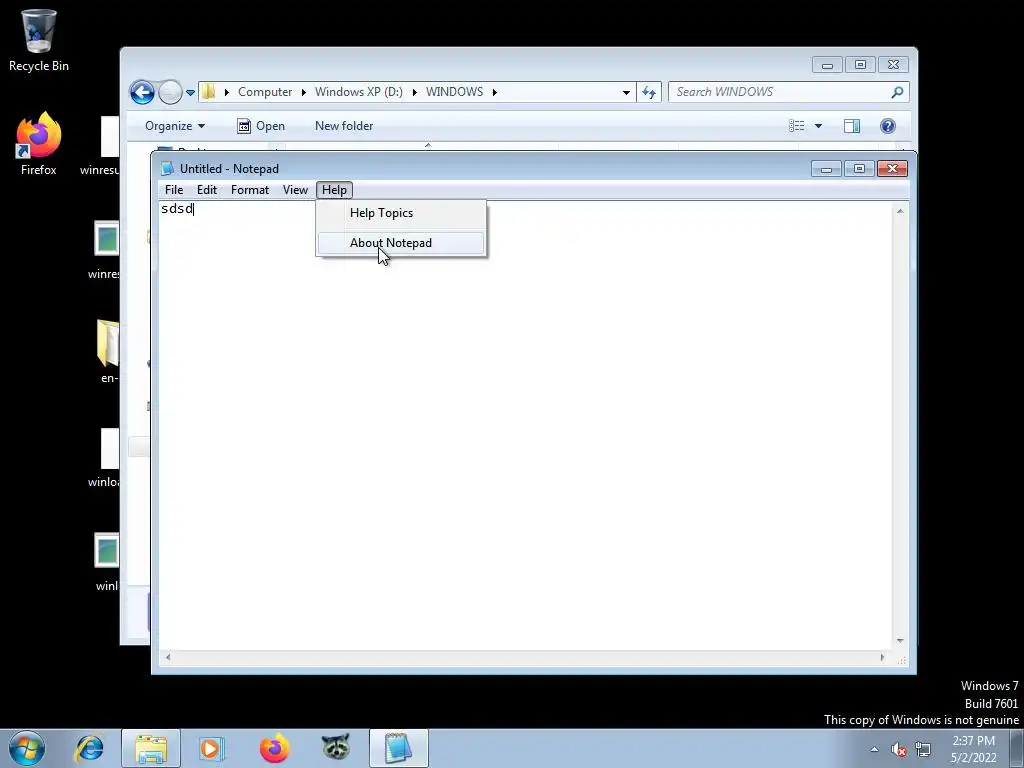The image size is (1024, 768).
Task: Open Windows Explorer taskbar icon
Action: click(x=151, y=748)
